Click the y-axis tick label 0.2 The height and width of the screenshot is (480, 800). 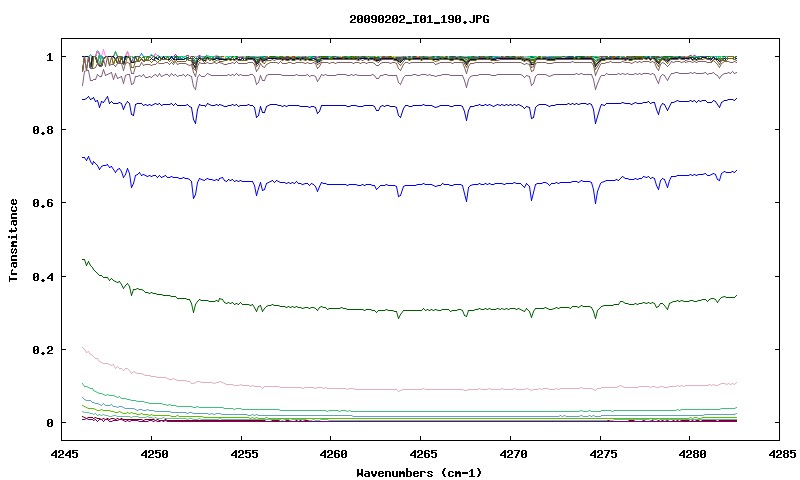tap(43, 350)
